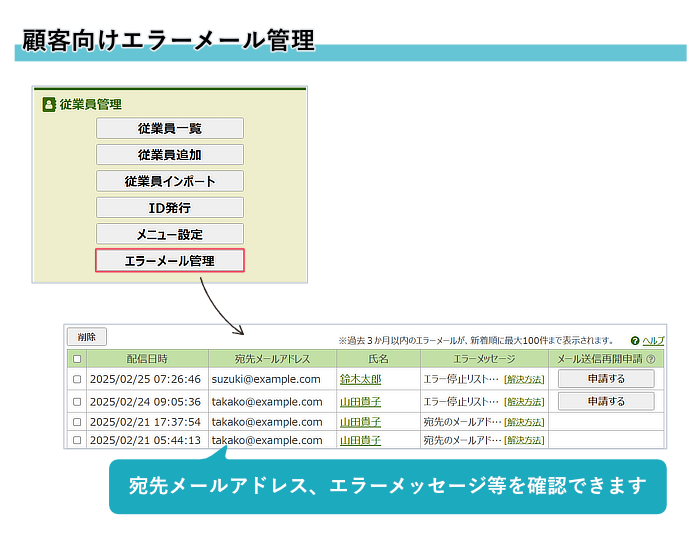Click the green help icon beside ヘルプ
This screenshot has height=550, width=700.
point(635,341)
